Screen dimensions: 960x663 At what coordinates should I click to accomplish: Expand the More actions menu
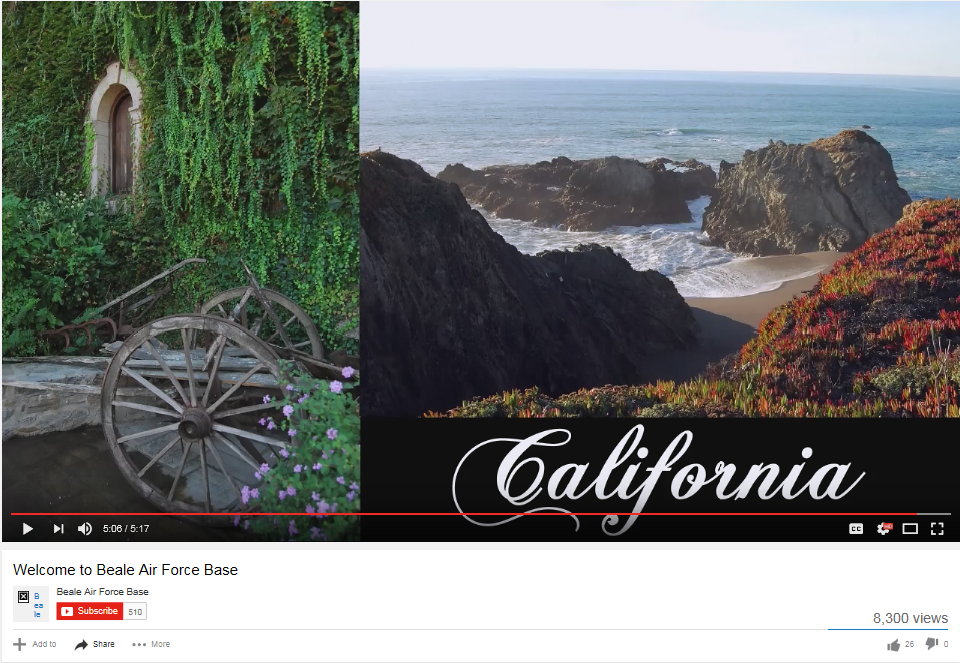pyautogui.click(x=151, y=644)
